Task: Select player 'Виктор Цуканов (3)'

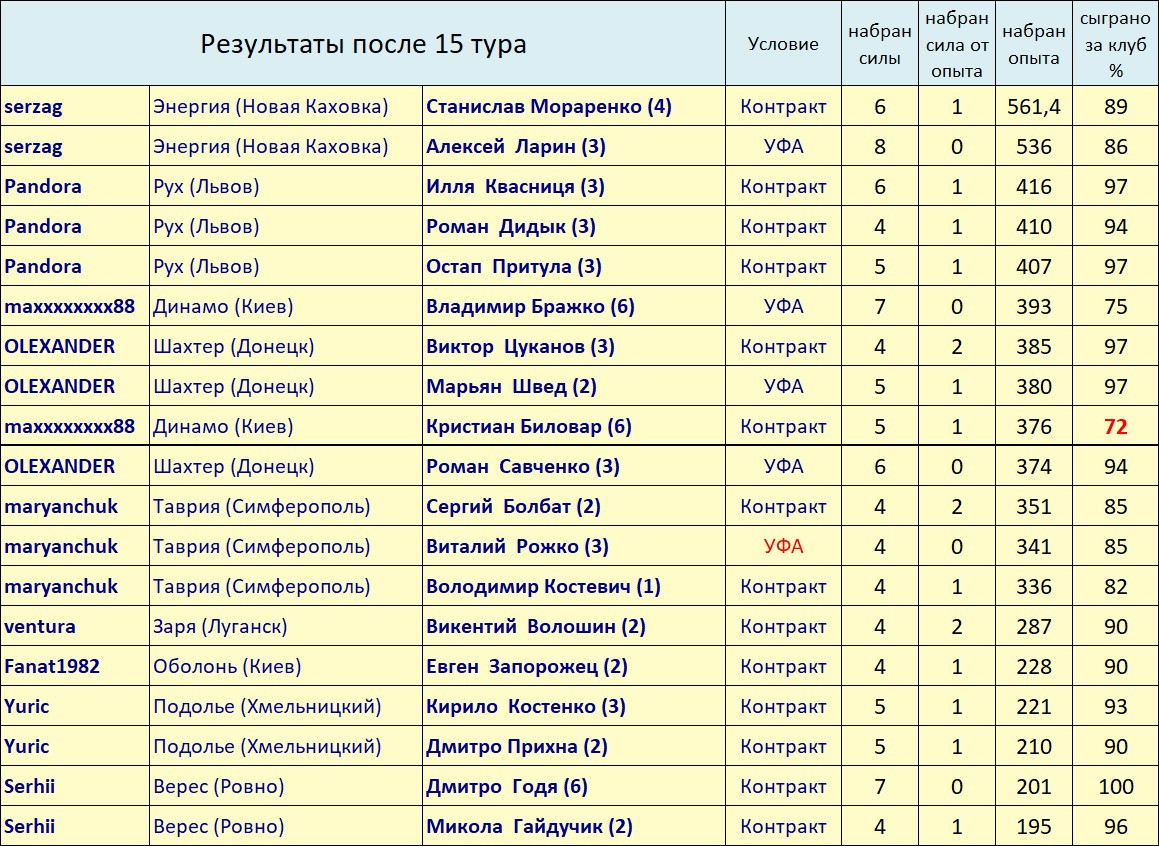Action: (x=520, y=346)
